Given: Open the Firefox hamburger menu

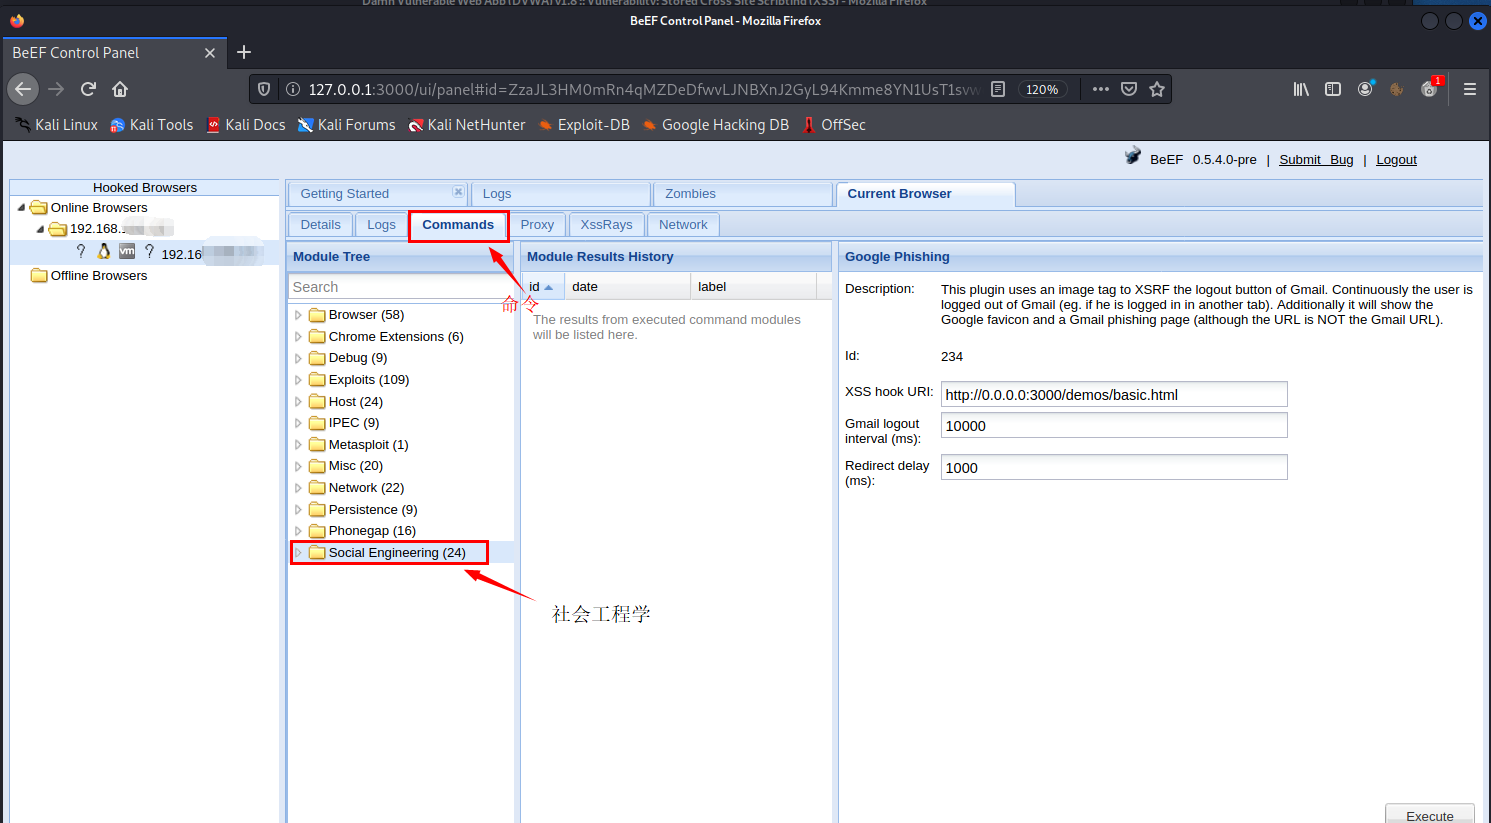Looking at the screenshot, I should [x=1470, y=89].
